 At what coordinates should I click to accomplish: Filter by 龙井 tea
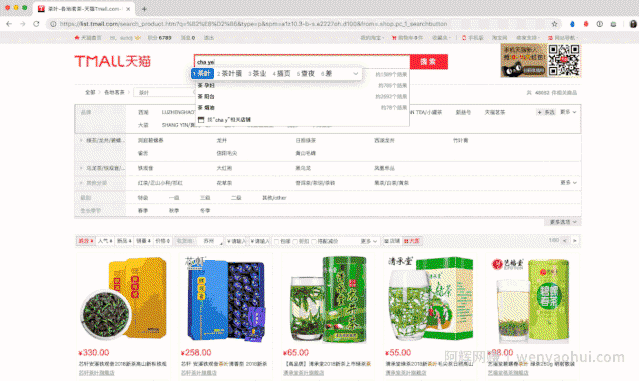[221, 140]
